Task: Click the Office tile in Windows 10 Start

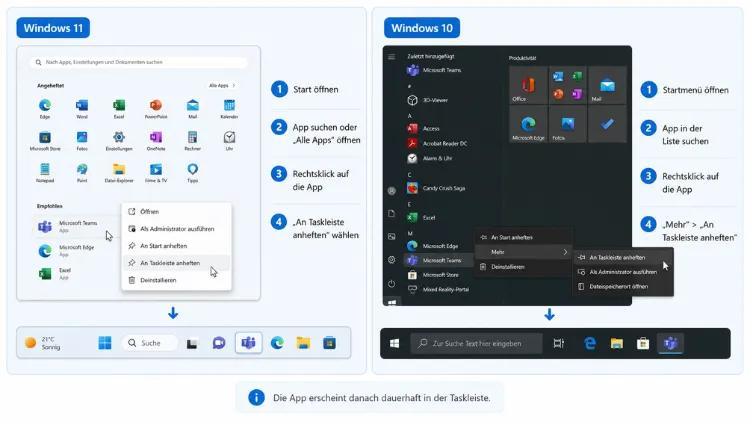Action: point(528,85)
